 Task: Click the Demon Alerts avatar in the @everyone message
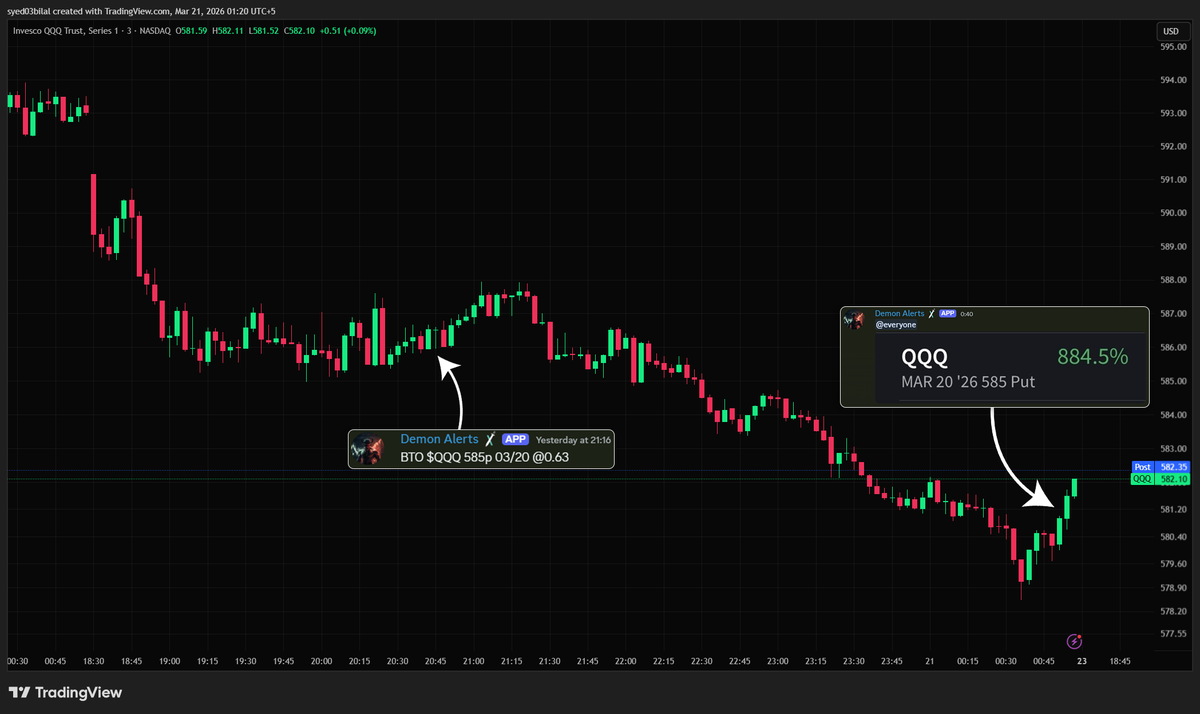tap(855, 319)
